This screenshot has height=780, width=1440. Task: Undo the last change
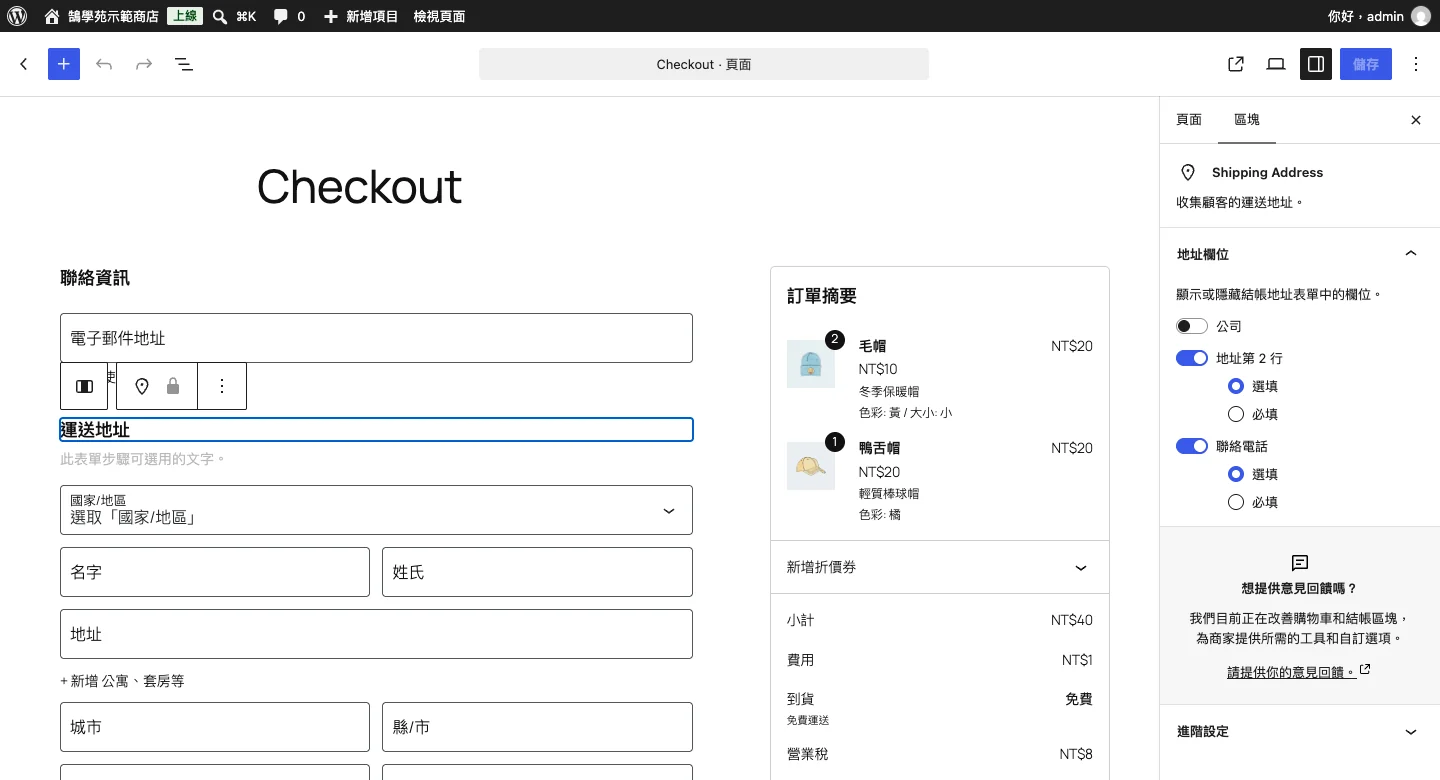104,64
